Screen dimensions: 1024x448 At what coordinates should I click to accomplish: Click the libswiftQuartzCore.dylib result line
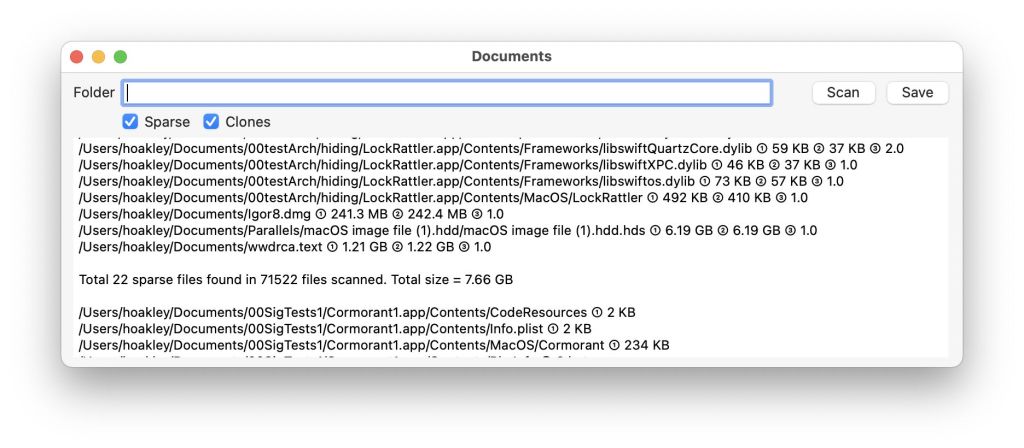[x=490, y=148]
